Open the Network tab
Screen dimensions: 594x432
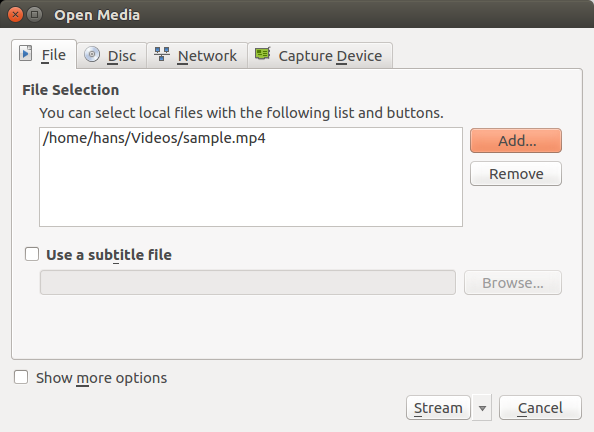point(197,55)
